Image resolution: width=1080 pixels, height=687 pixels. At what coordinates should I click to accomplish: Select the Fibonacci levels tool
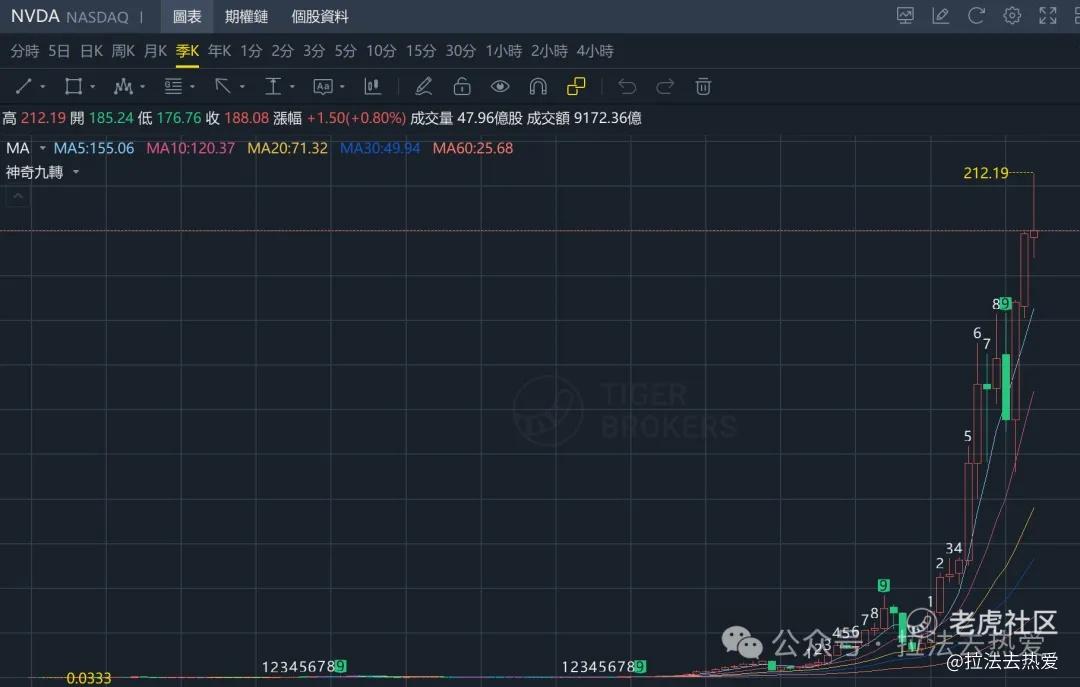pos(173,86)
